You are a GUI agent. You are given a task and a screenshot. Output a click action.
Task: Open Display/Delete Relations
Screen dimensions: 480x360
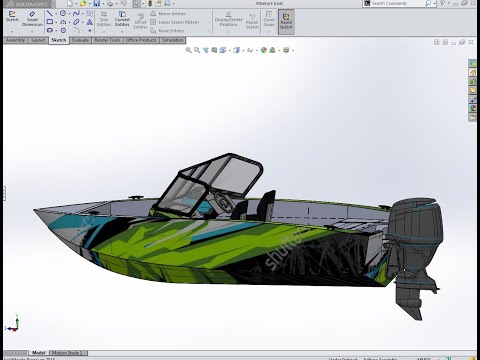pos(229,19)
